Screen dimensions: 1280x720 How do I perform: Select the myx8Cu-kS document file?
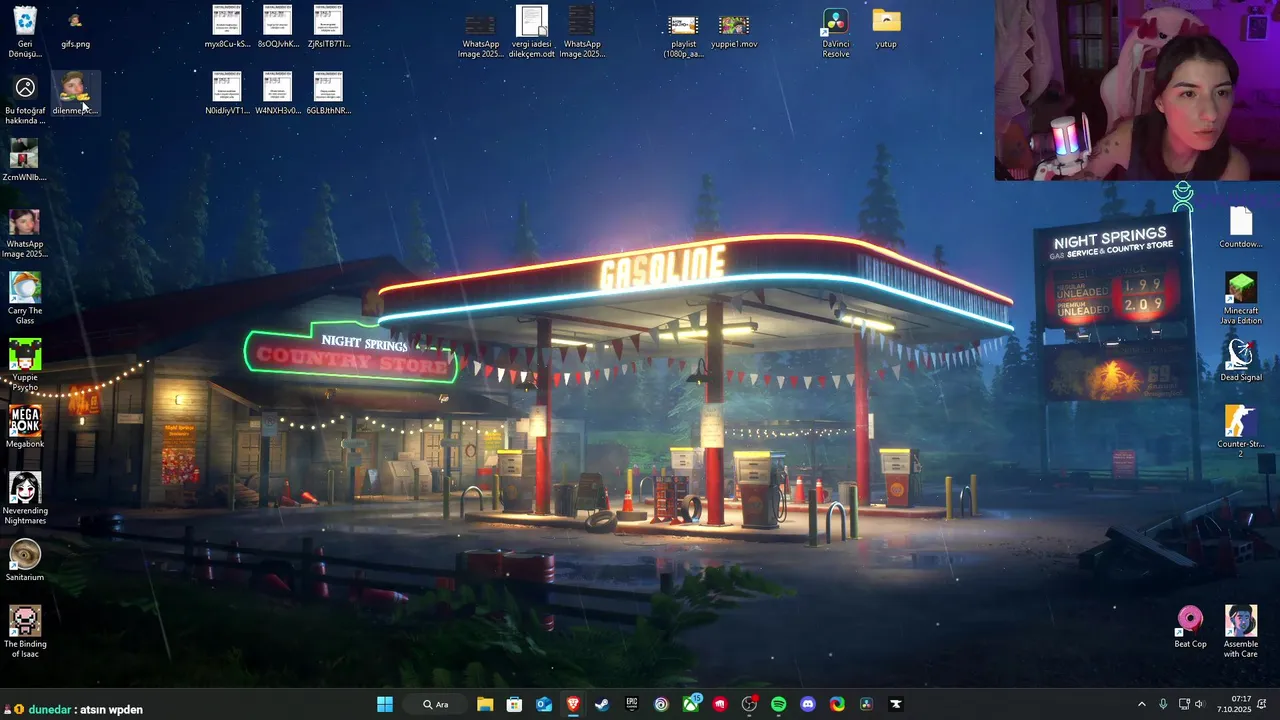pyautogui.click(x=227, y=27)
